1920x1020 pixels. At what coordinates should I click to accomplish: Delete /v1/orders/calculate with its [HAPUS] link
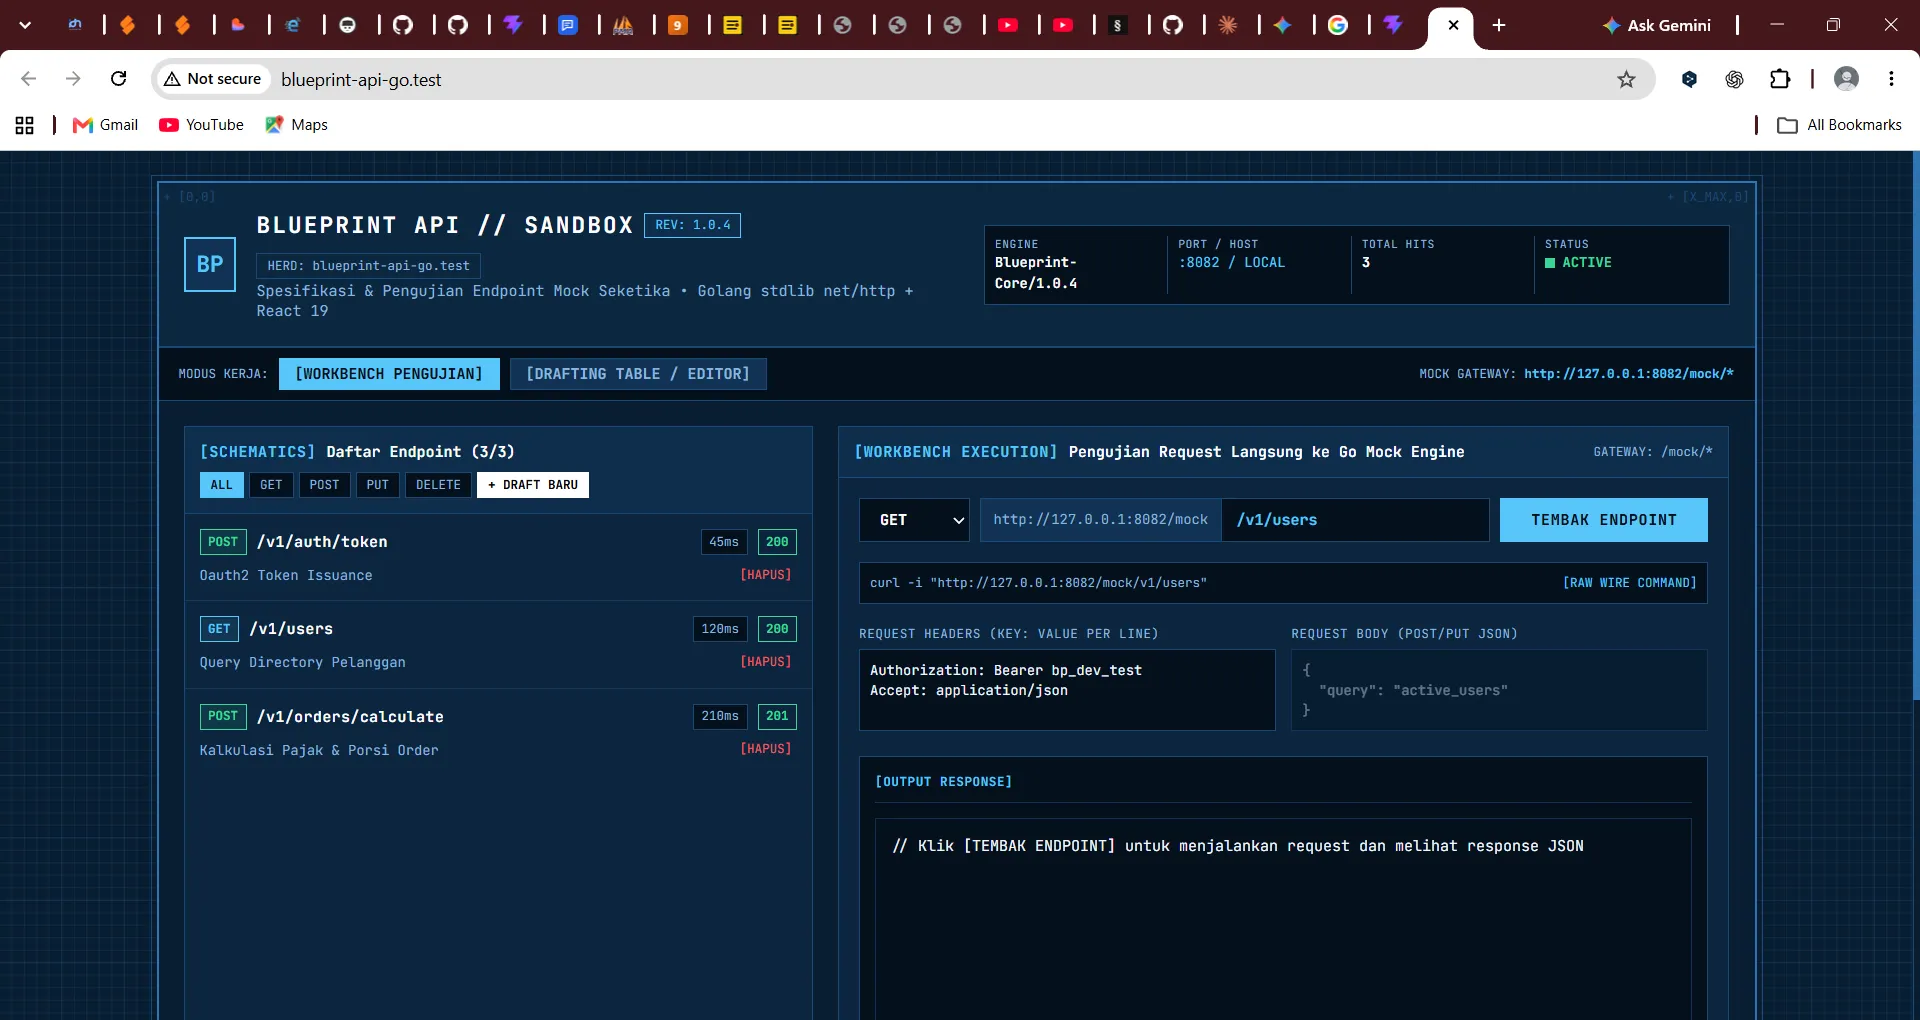click(765, 749)
